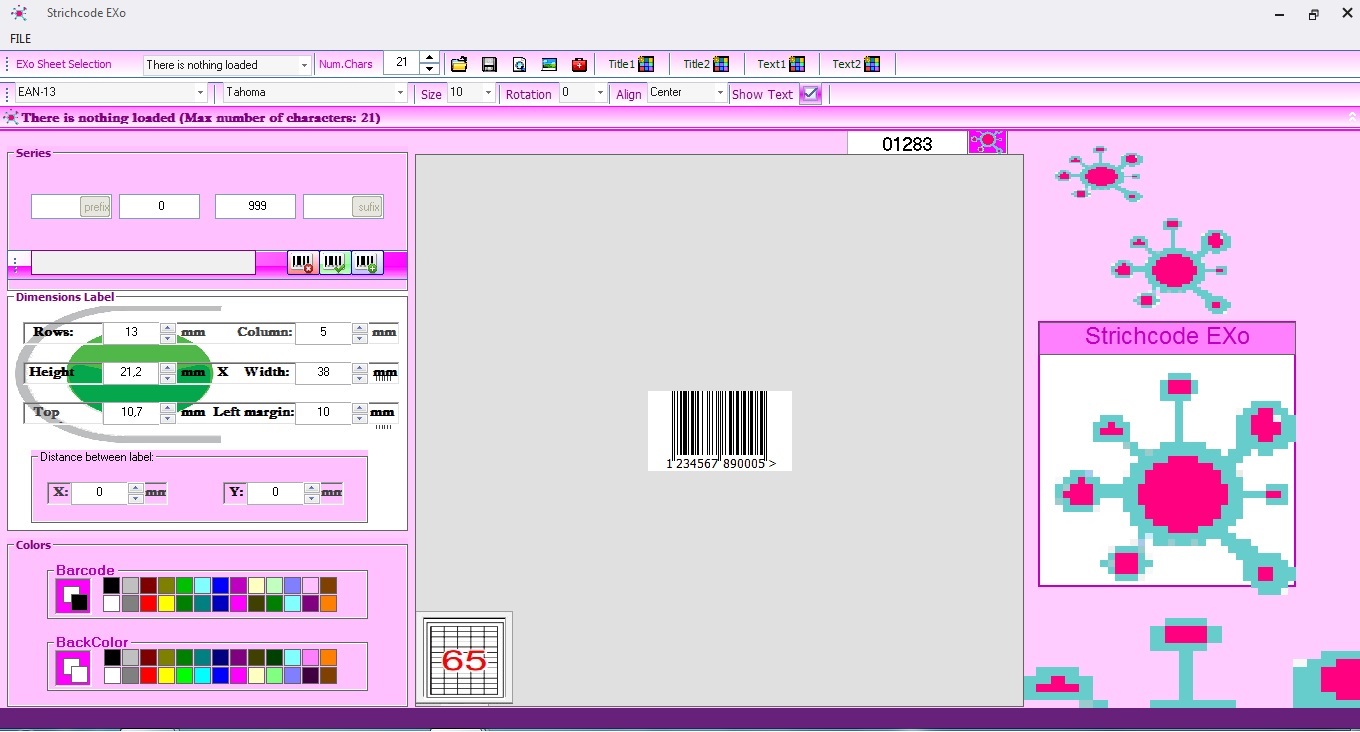The width and height of the screenshot is (1360, 732).
Task: Click the prefix button in Series
Action: pos(96,207)
